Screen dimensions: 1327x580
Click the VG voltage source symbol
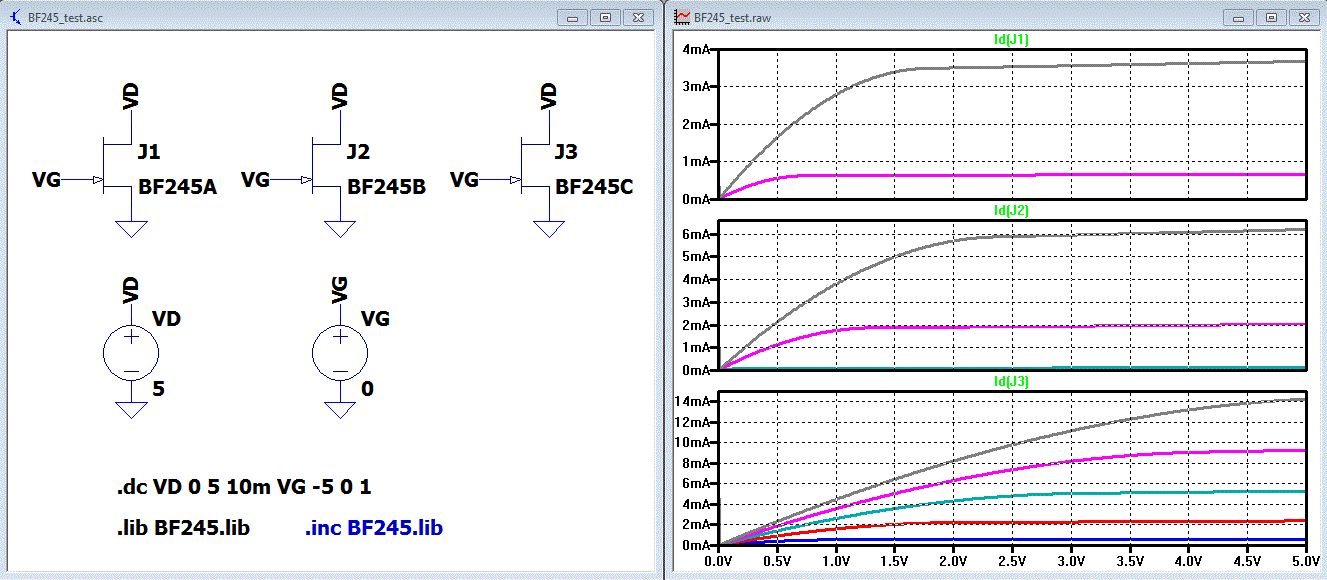tap(340, 353)
